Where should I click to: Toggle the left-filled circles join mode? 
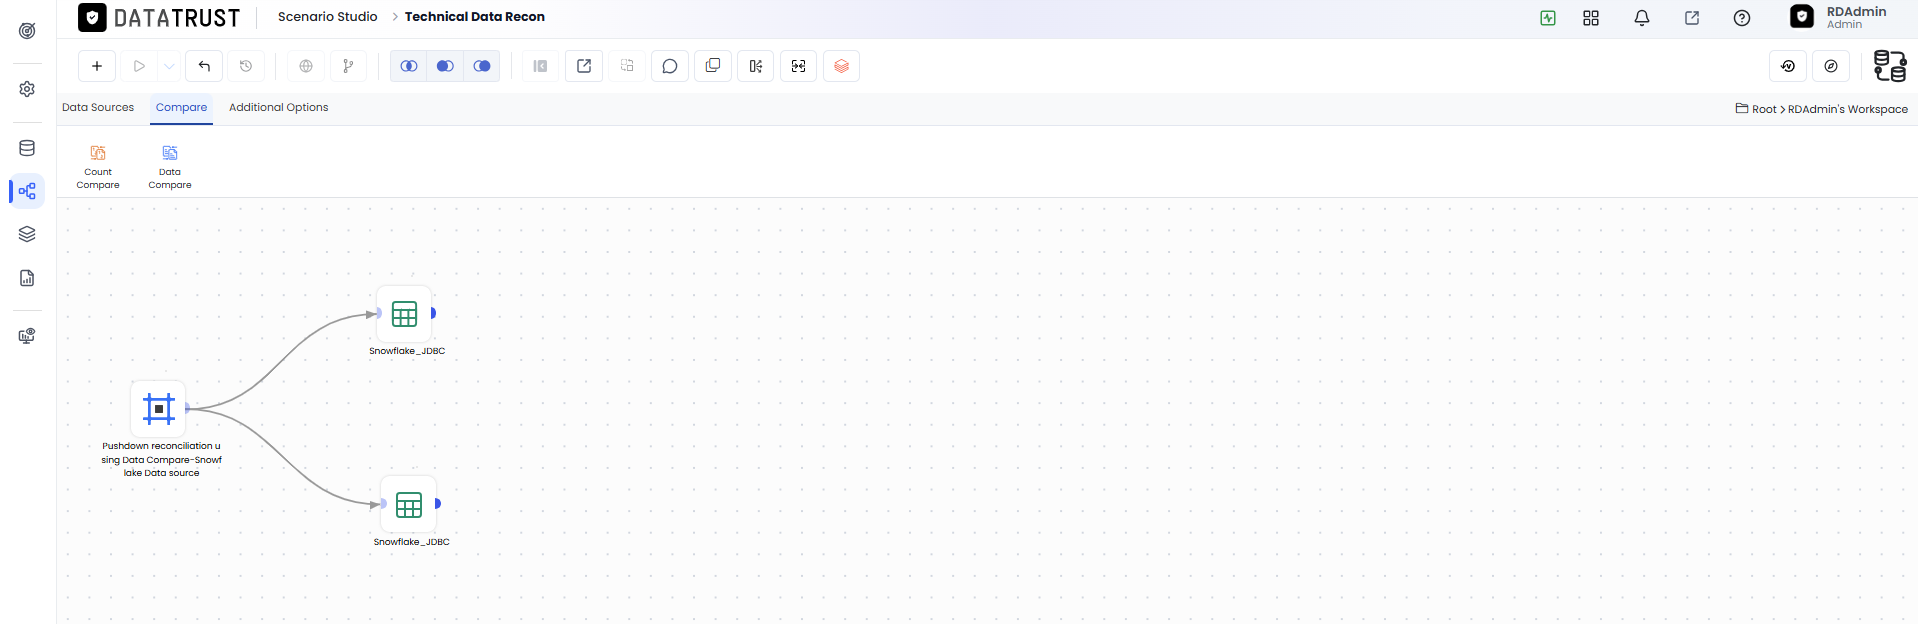pos(445,66)
